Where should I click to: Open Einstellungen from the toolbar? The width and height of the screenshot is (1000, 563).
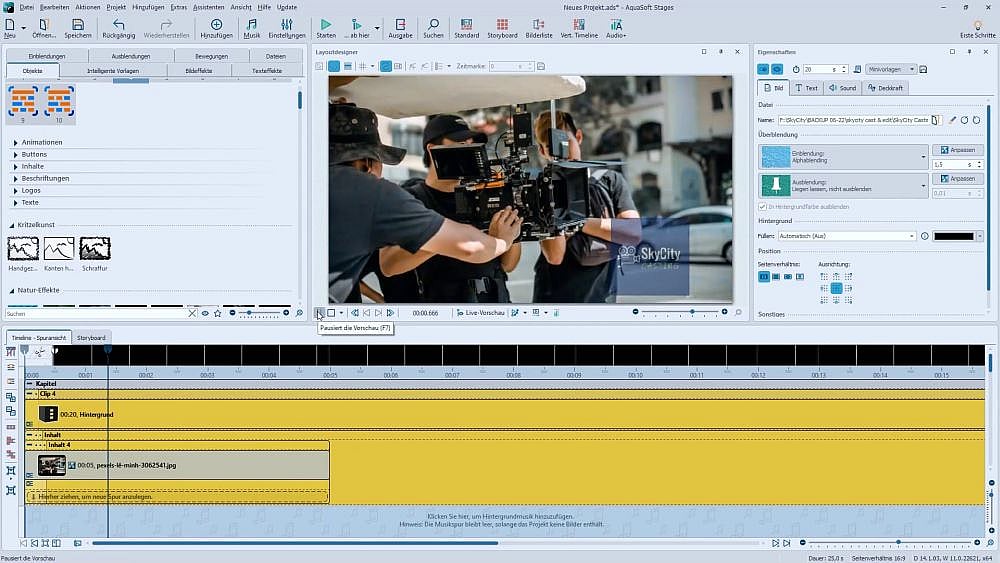pos(287,25)
